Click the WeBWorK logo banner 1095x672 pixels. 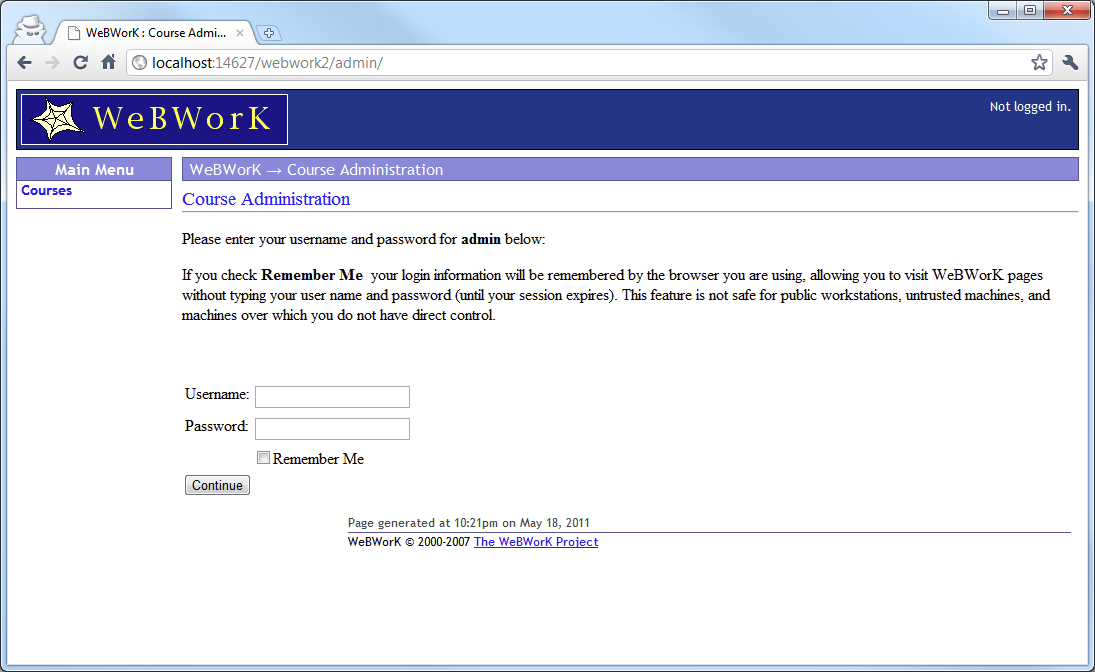coord(154,119)
